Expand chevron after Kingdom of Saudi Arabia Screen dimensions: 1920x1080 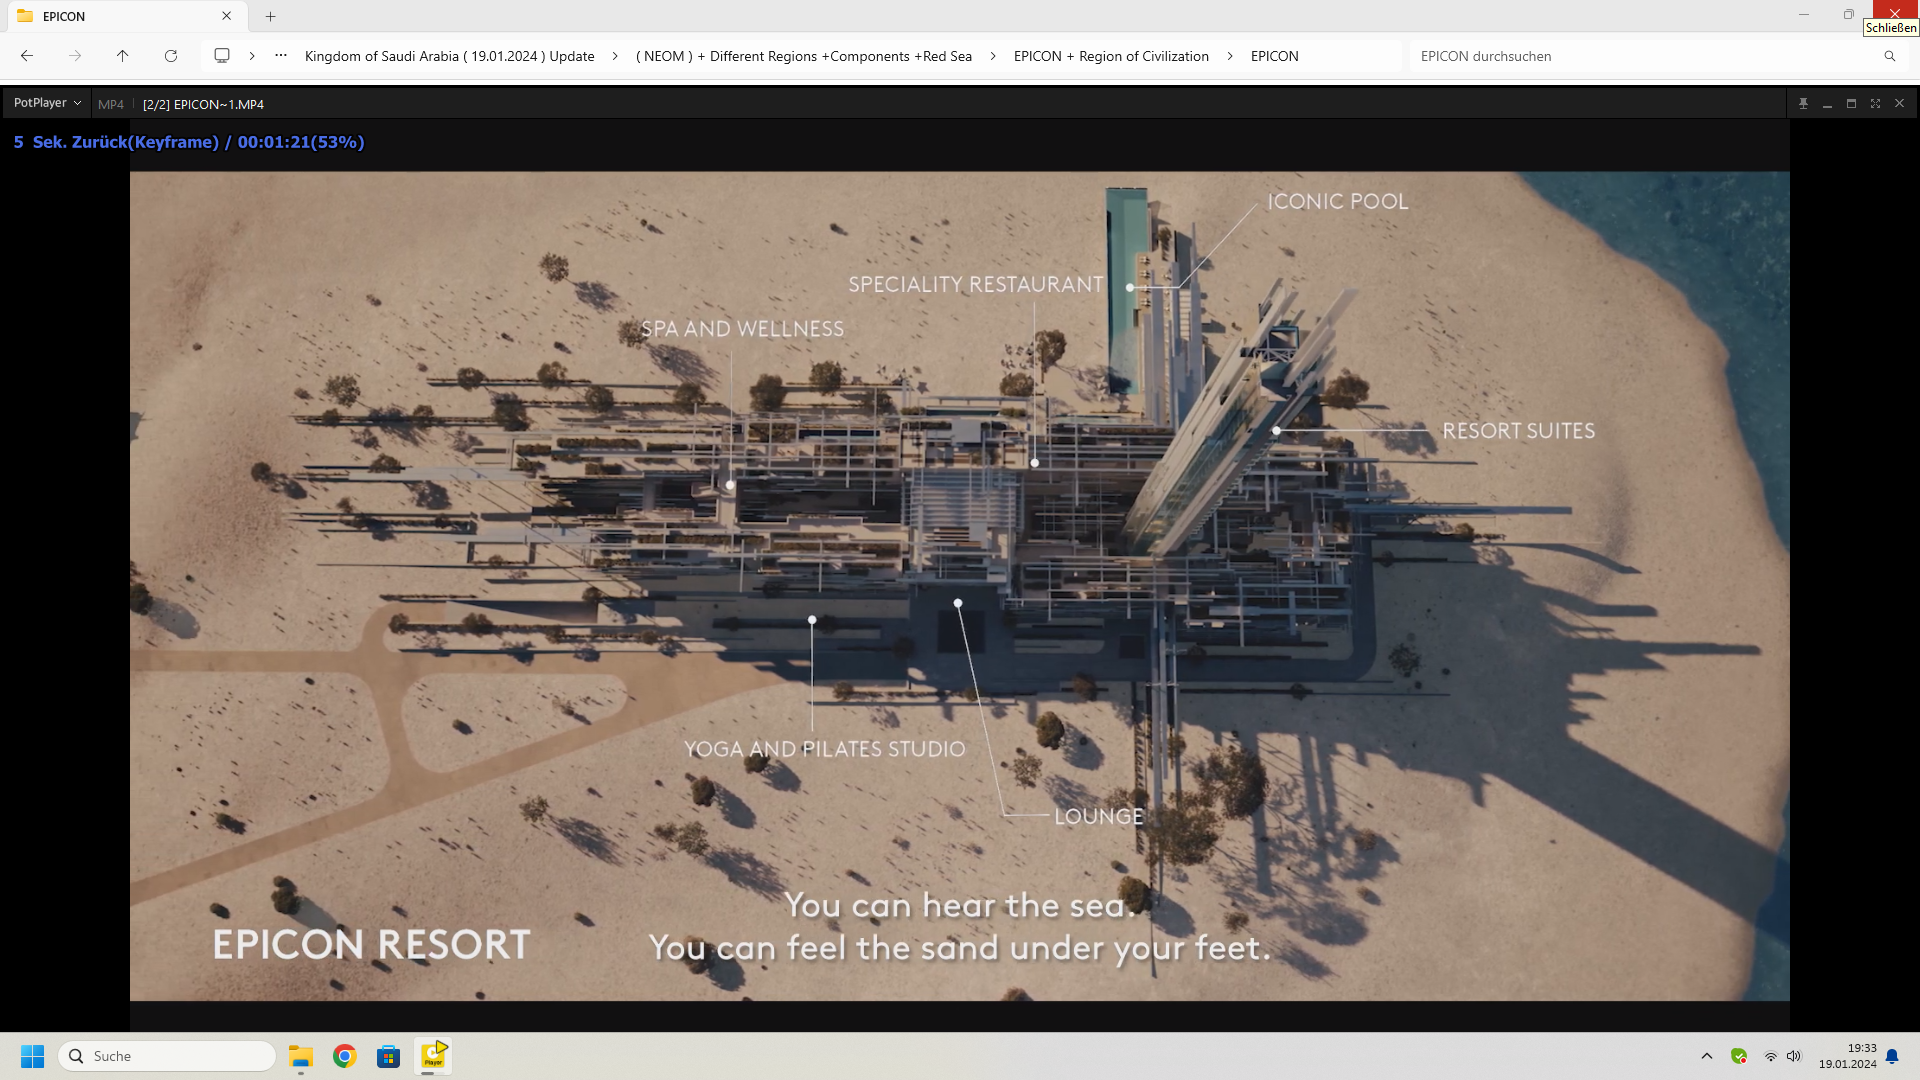615,56
